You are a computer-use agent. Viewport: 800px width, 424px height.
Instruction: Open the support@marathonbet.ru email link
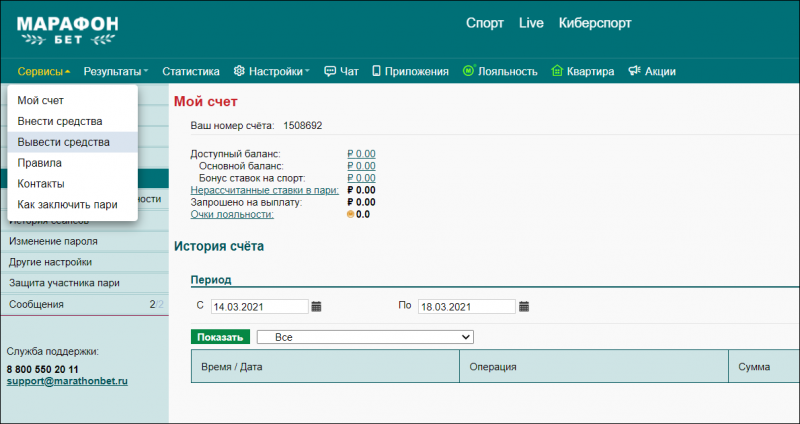[67, 381]
